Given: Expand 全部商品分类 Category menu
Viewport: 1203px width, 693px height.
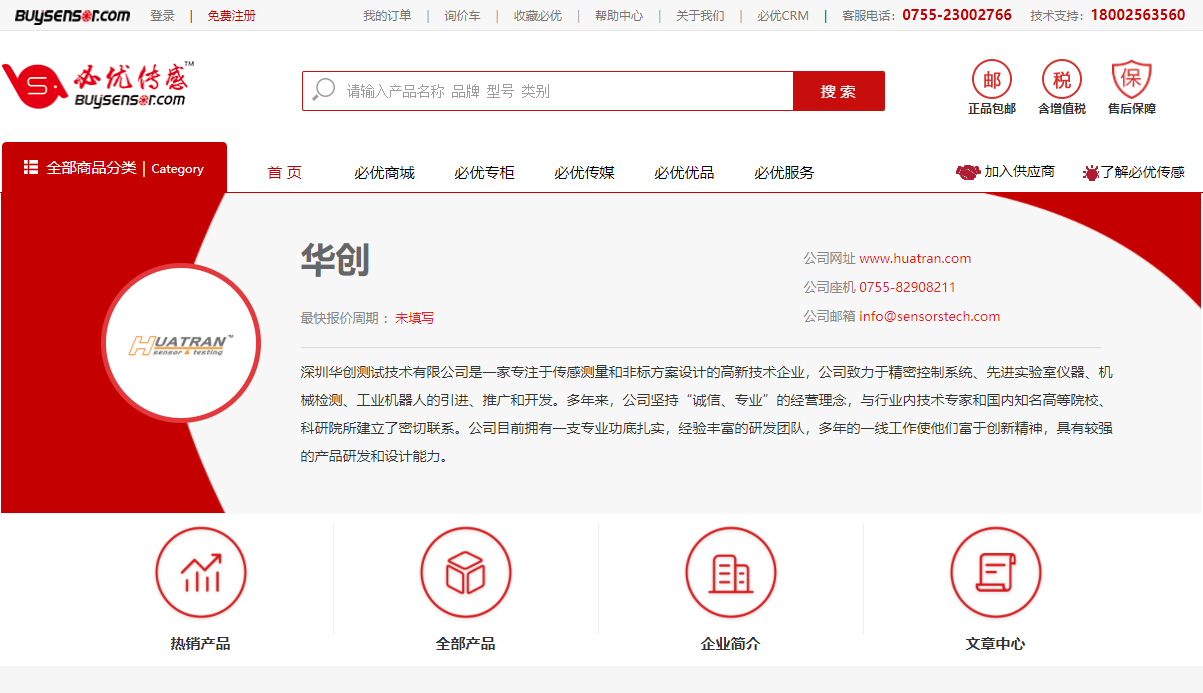Looking at the screenshot, I should pyautogui.click(x=114, y=168).
